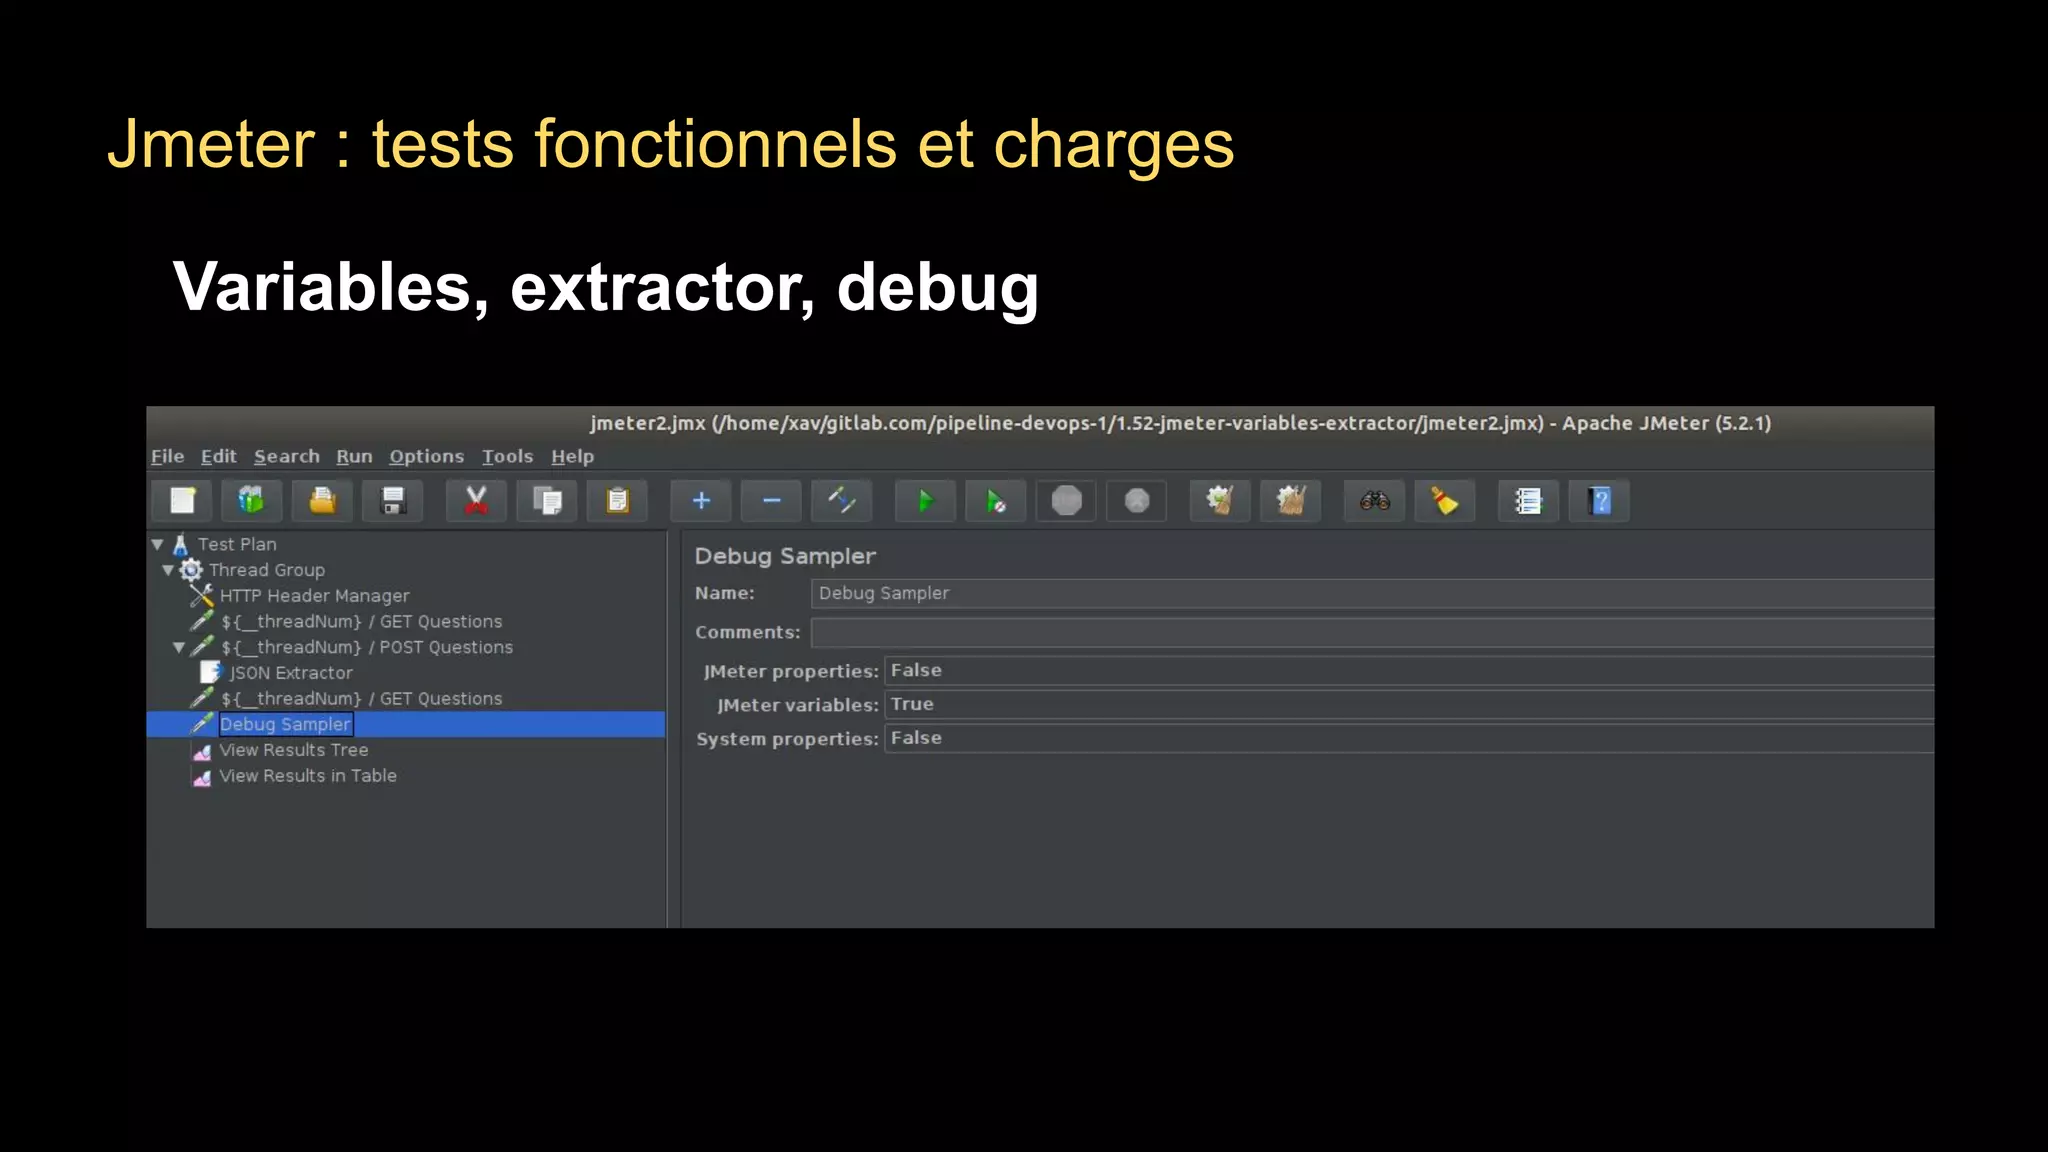The image size is (2048, 1152).
Task: Open the Run menu
Action: coord(354,457)
